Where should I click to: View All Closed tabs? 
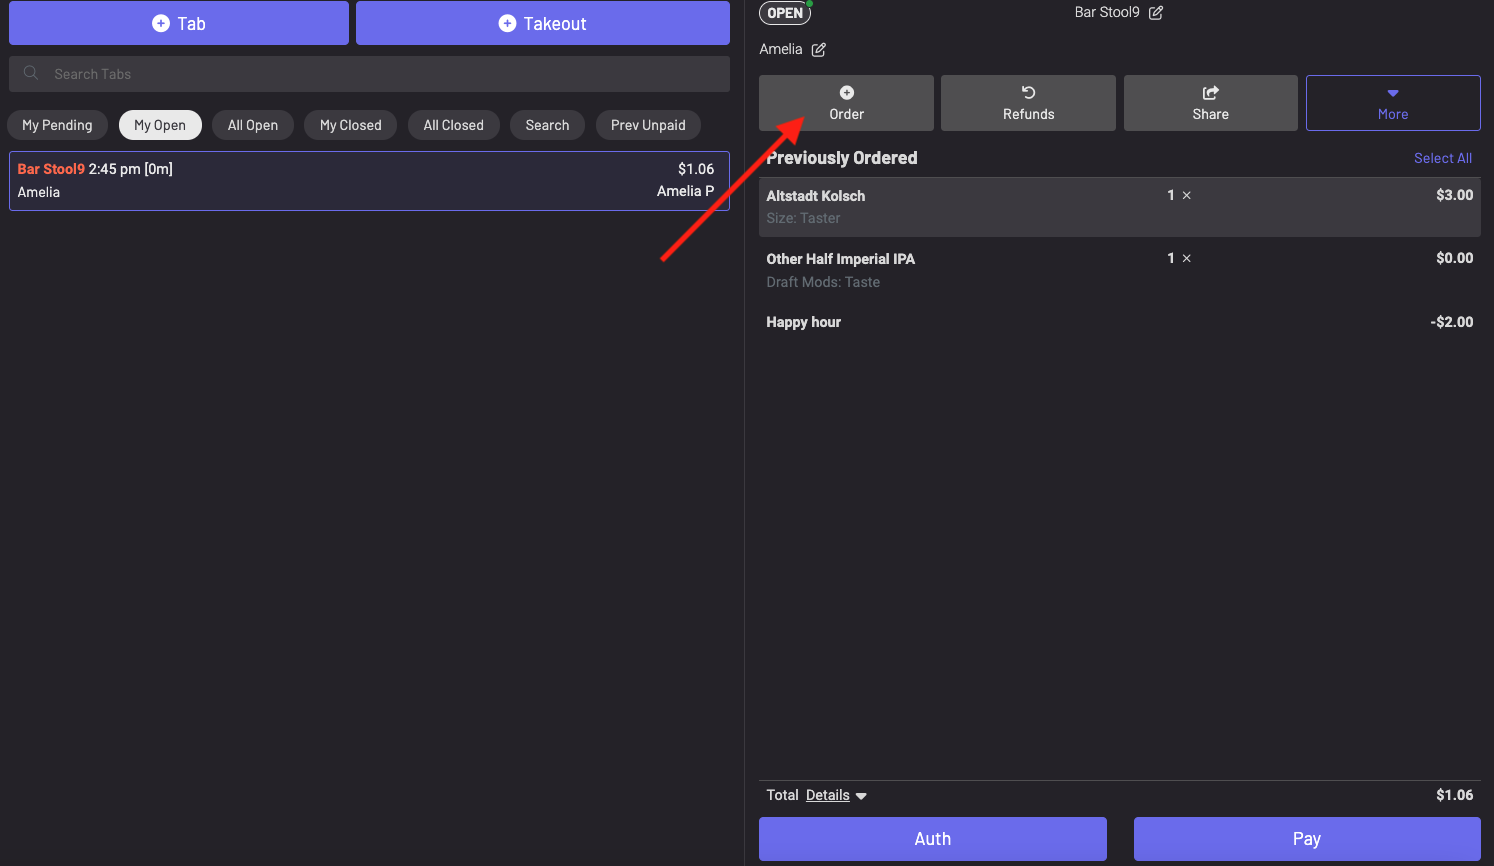(453, 125)
